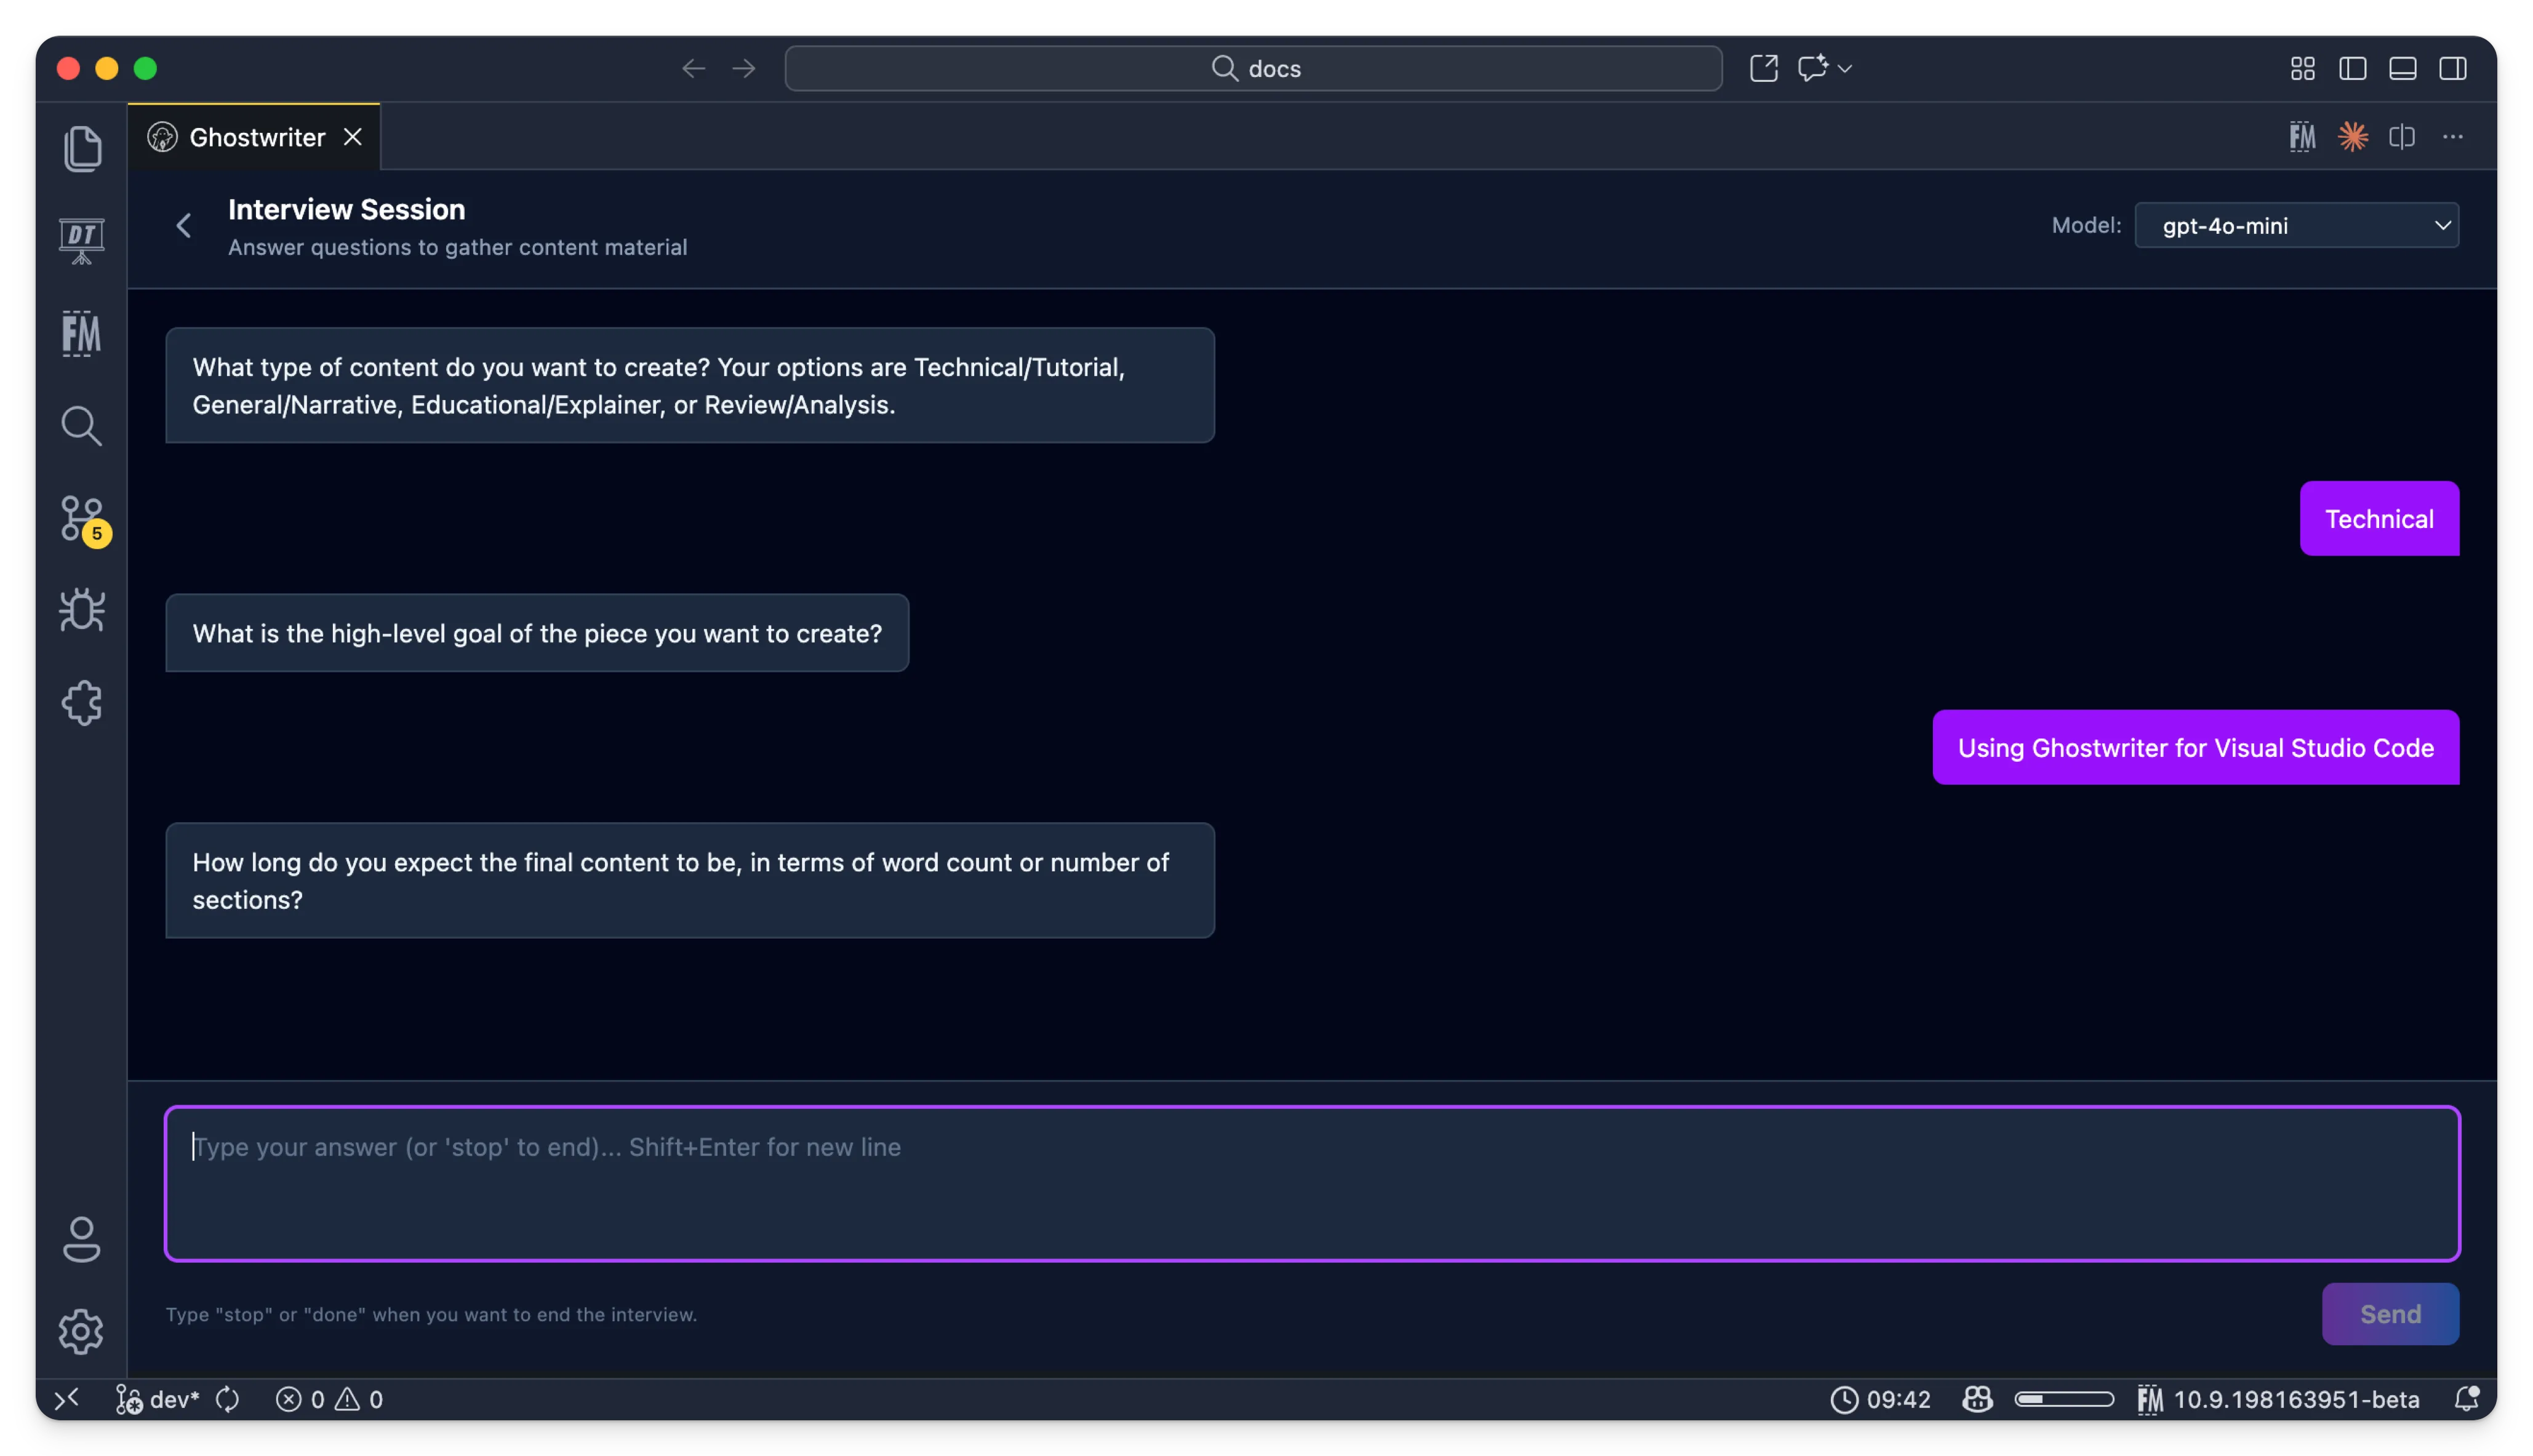The width and height of the screenshot is (2533, 1456).
Task: Toggle the secondary side bar
Action: pos(2452,69)
